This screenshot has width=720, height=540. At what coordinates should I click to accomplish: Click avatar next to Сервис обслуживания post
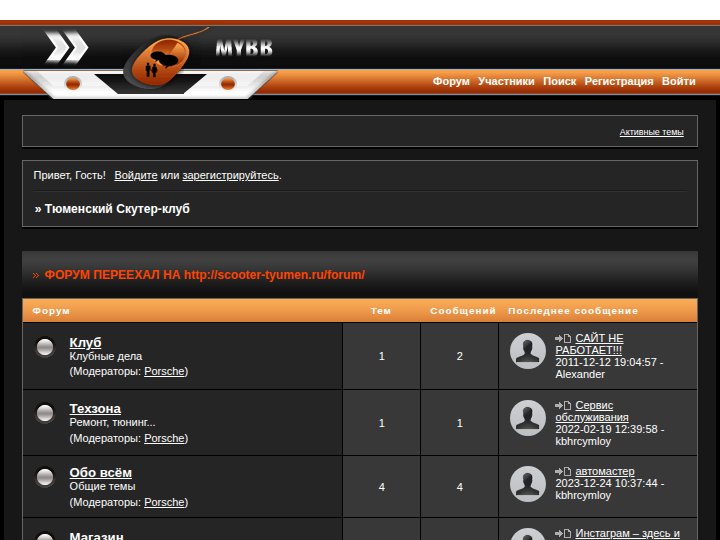pyautogui.click(x=528, y=418)
